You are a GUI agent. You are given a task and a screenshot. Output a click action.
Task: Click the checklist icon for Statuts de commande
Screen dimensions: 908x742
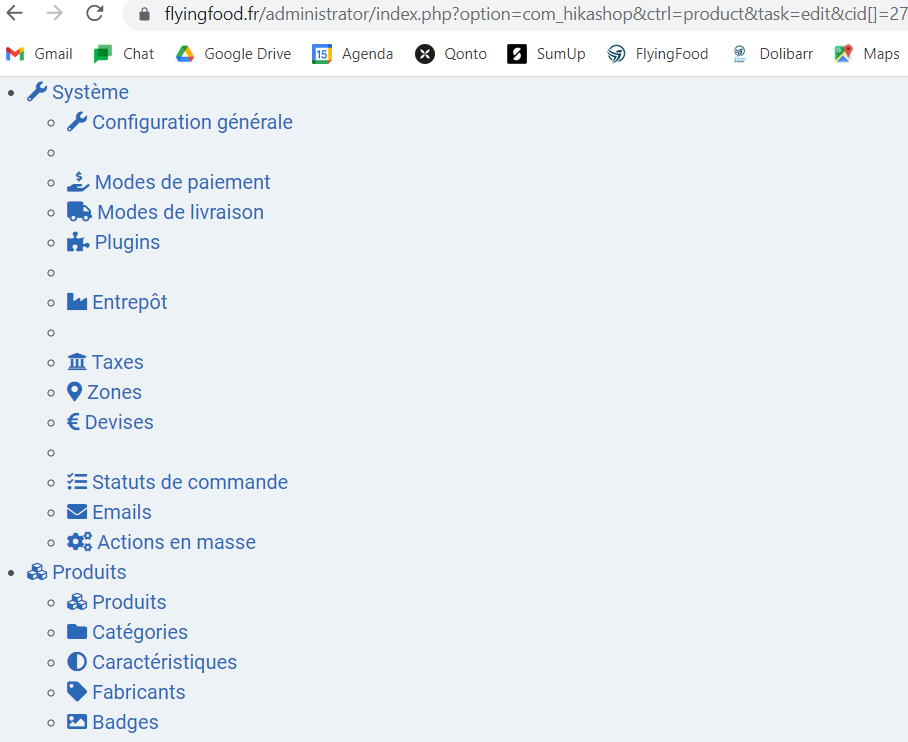[77, 482]
